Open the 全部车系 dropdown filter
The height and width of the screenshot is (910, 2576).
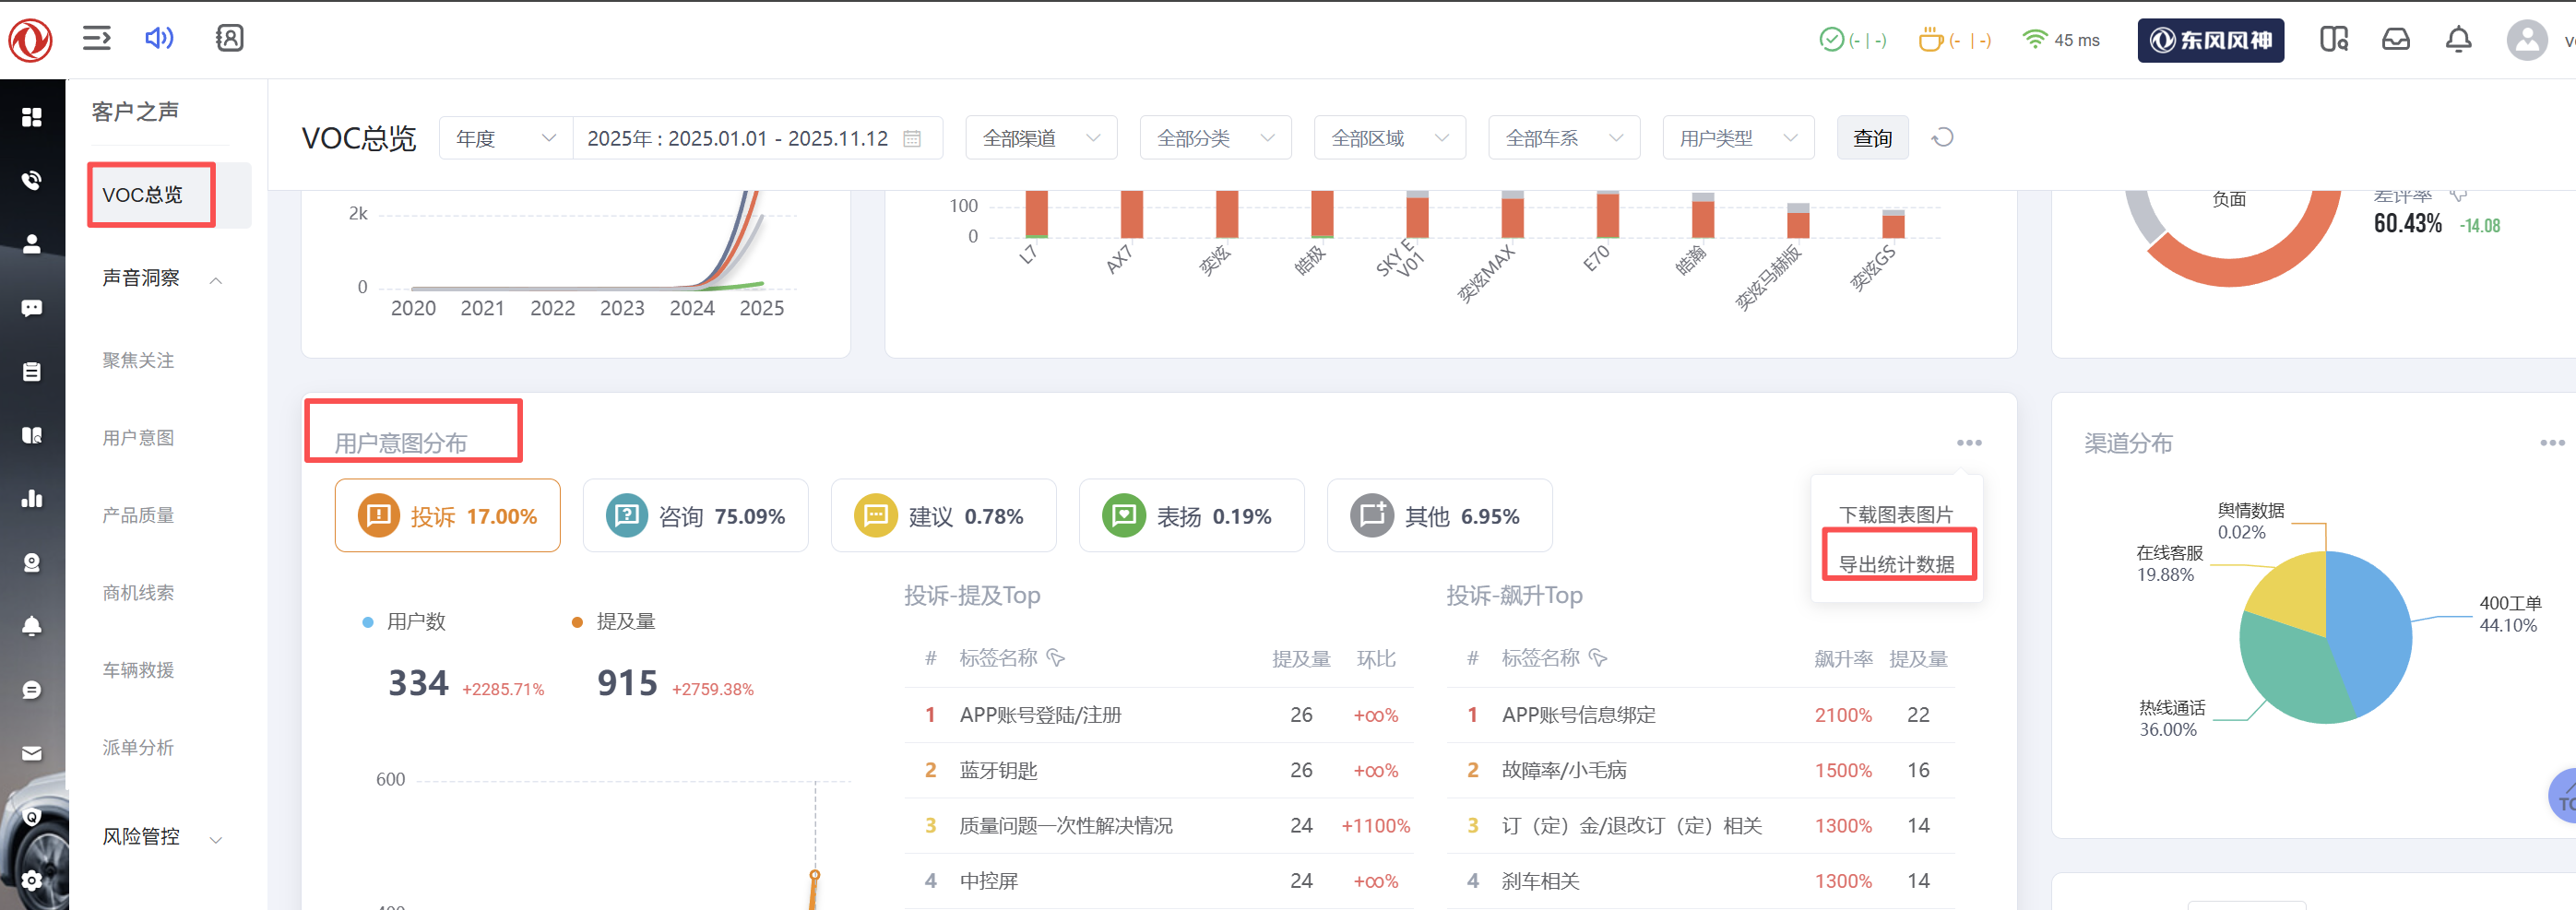(x=1563, y=138)
